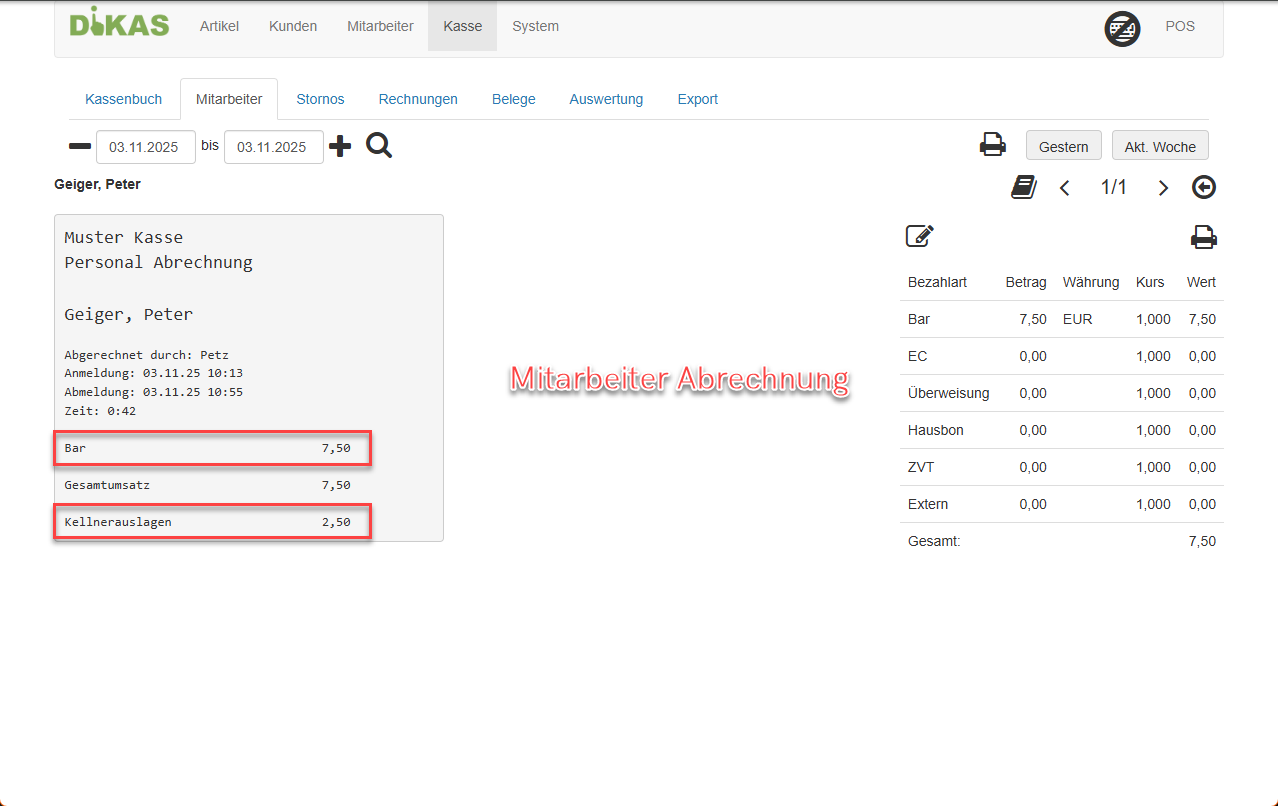Image resolution: width=1278 pixels, height=806 pixels.
Task: Click the circled back arrow icon
Action: tap(1204, 187)
